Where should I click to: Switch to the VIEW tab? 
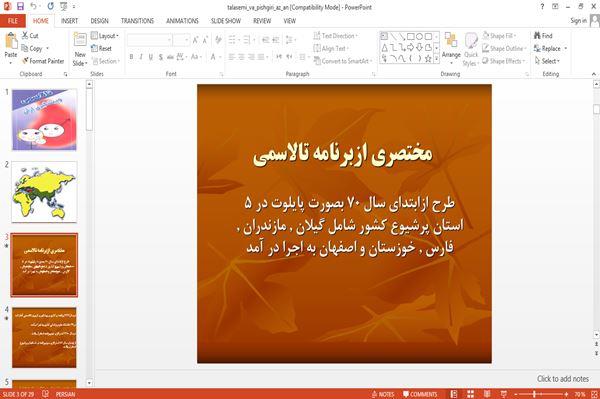[x=290, y=21]
